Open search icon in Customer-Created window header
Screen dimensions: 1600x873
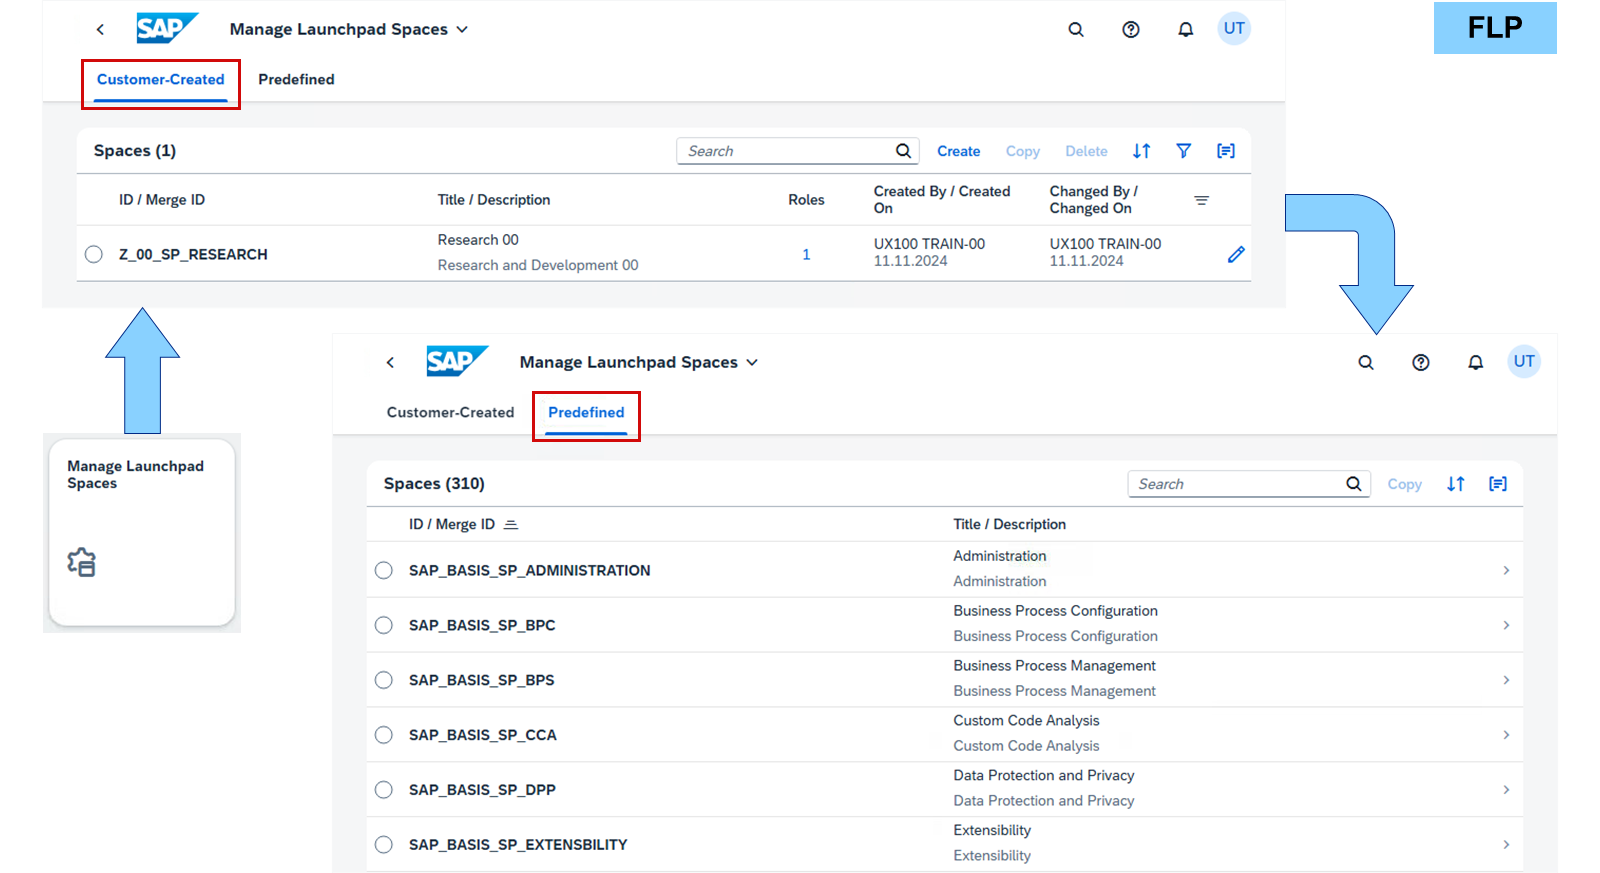[1076, 29]
